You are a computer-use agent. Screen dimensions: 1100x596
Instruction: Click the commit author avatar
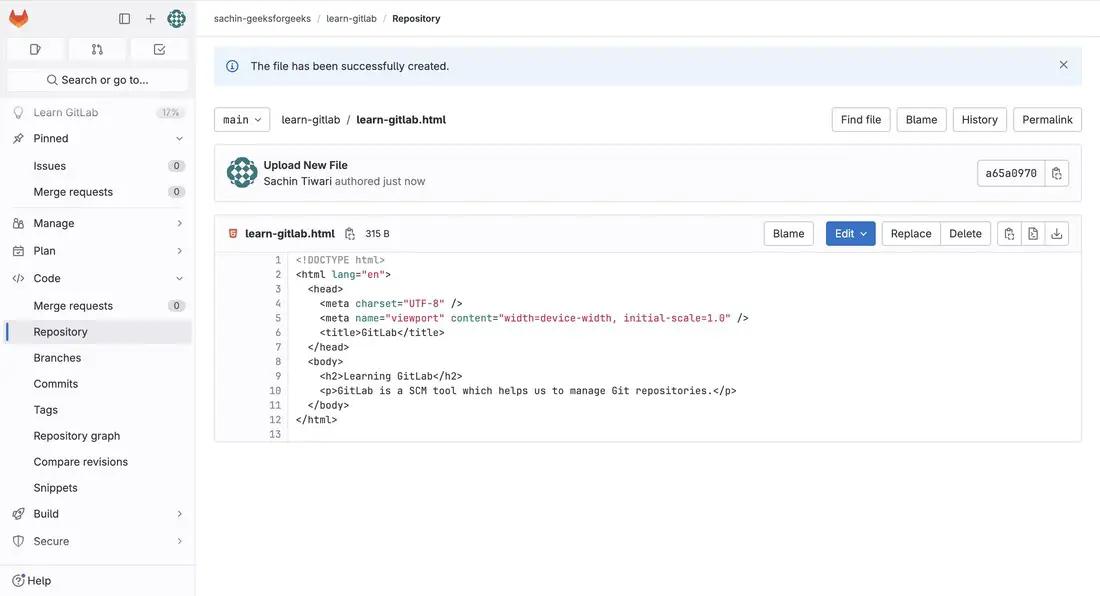(242, 172)
